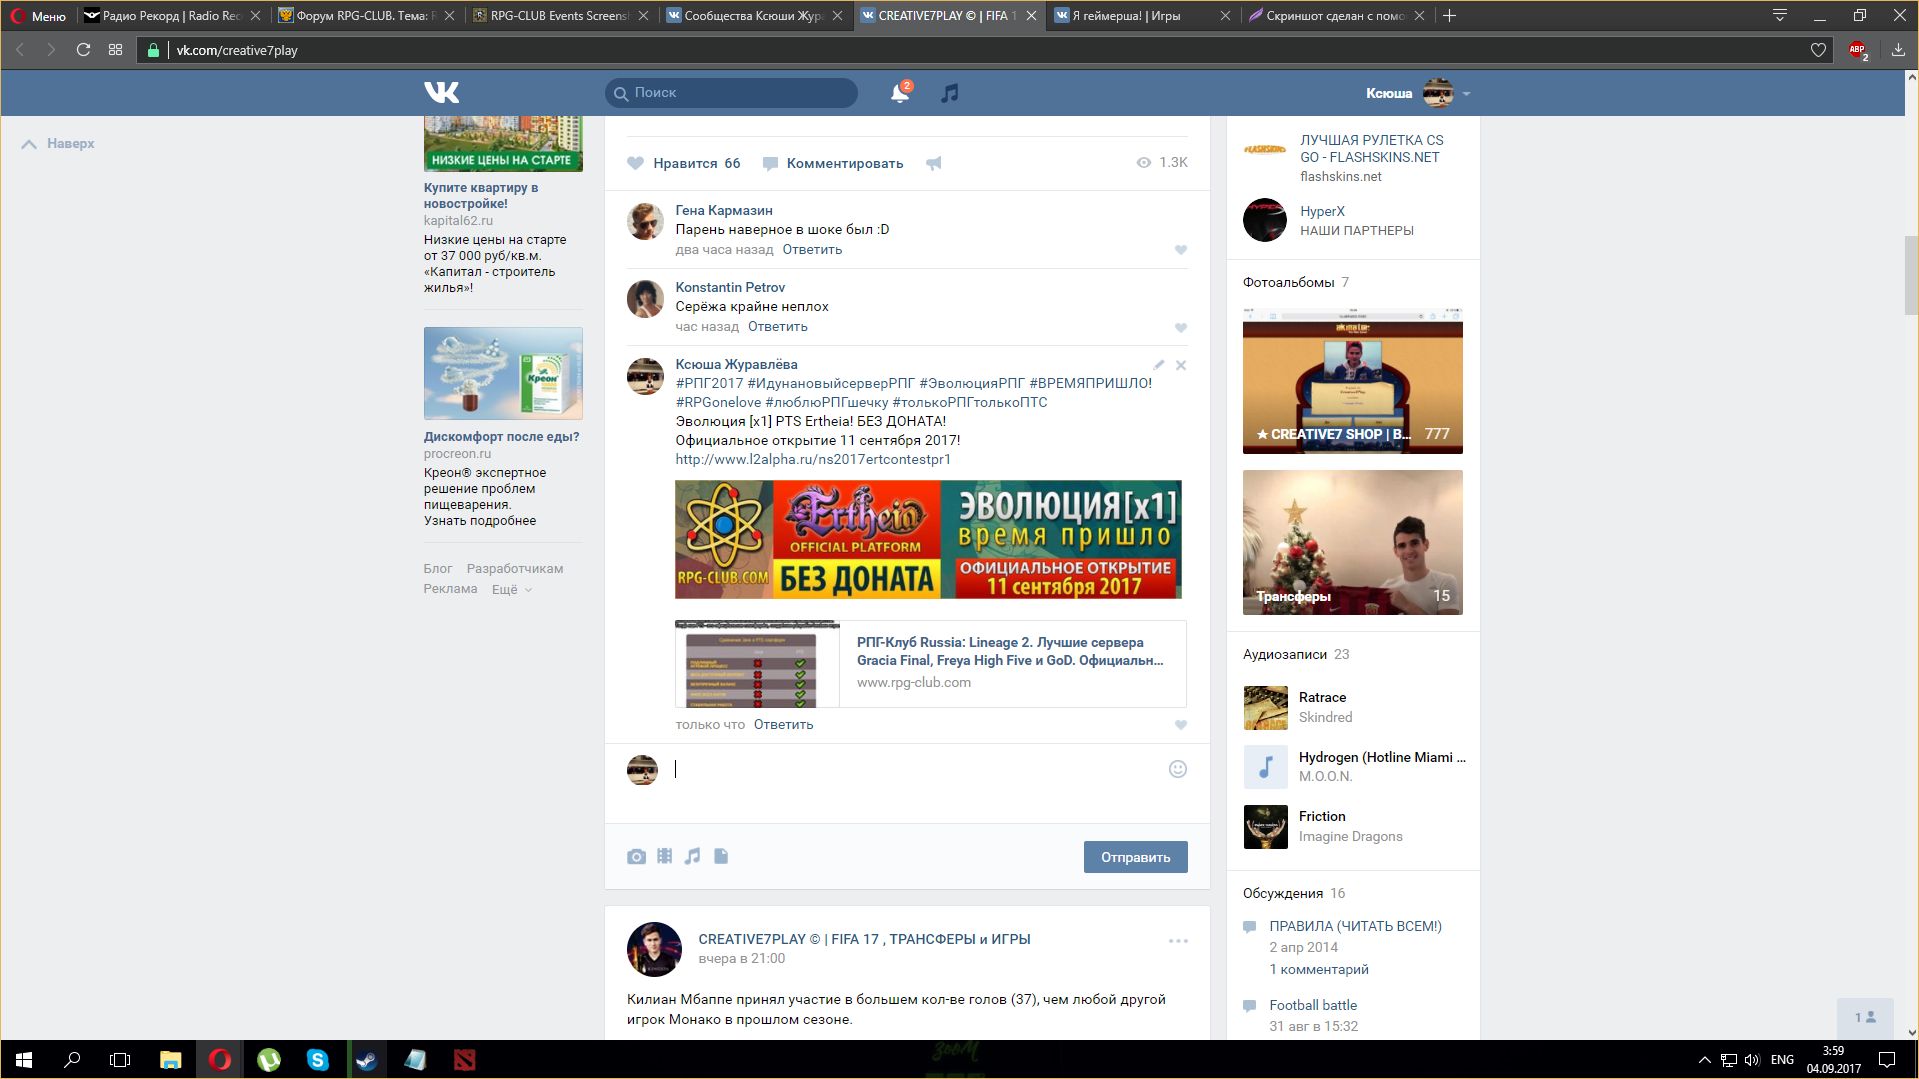Image resolution: width=1919 pixels, height=1079 pixels.
Task: Switch to the 'Сообщества Ксюши' tab
Action: pos(755,16)
